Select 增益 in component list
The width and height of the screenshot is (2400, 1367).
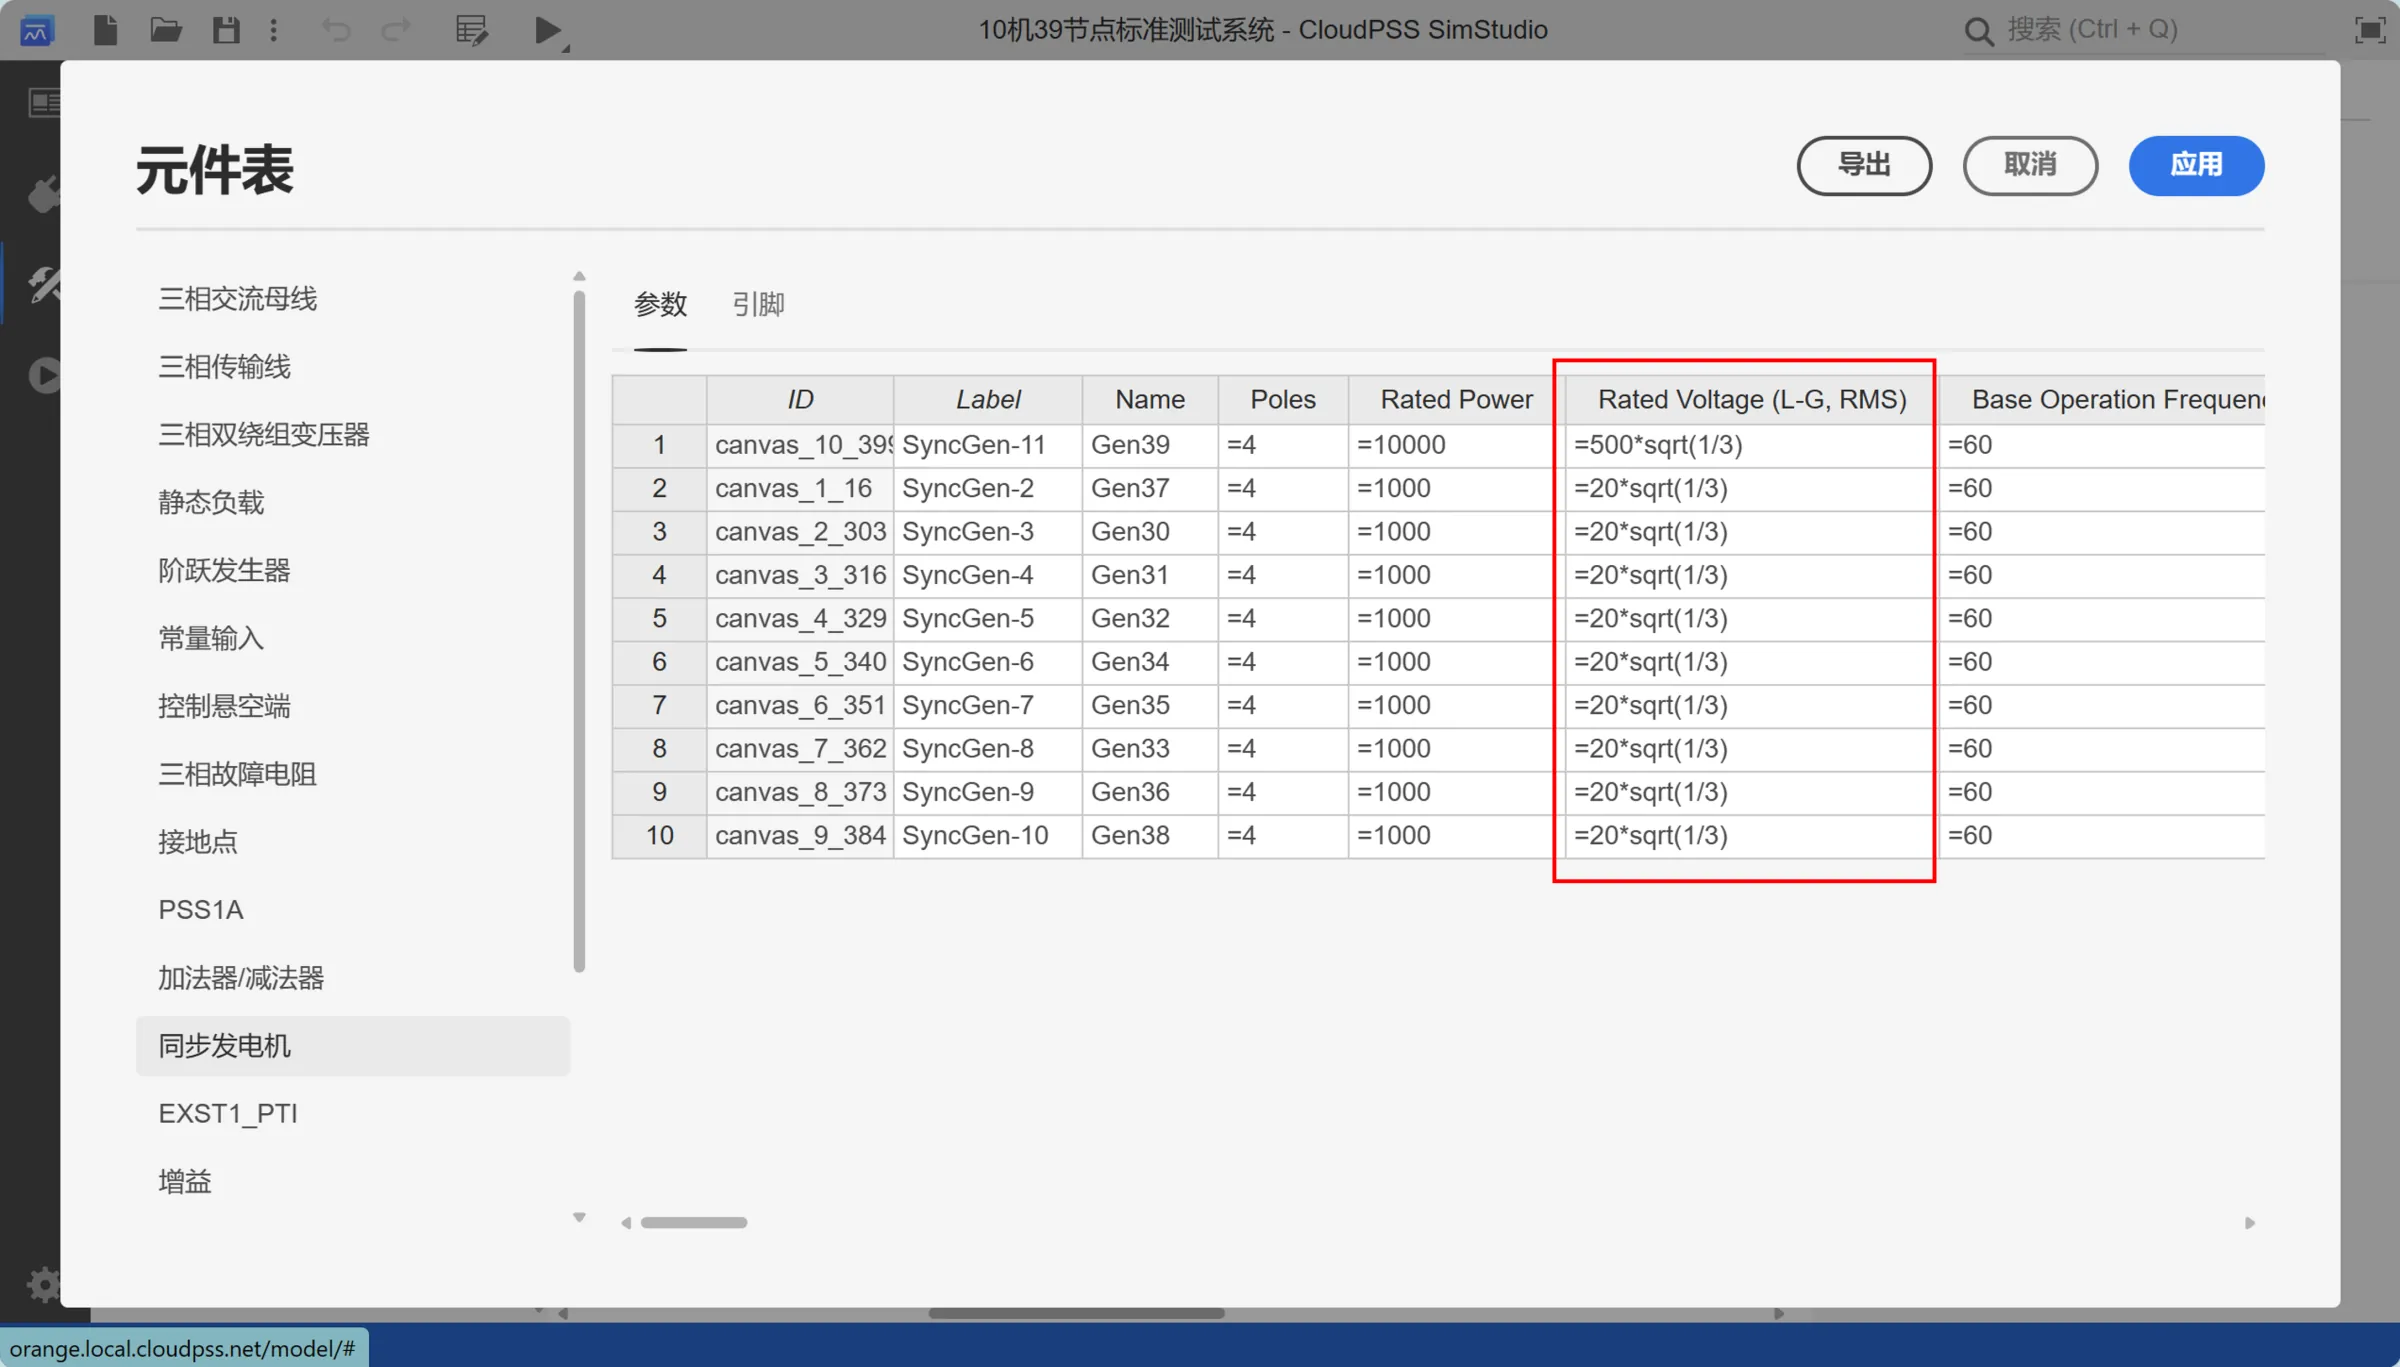coord(352,1182)
